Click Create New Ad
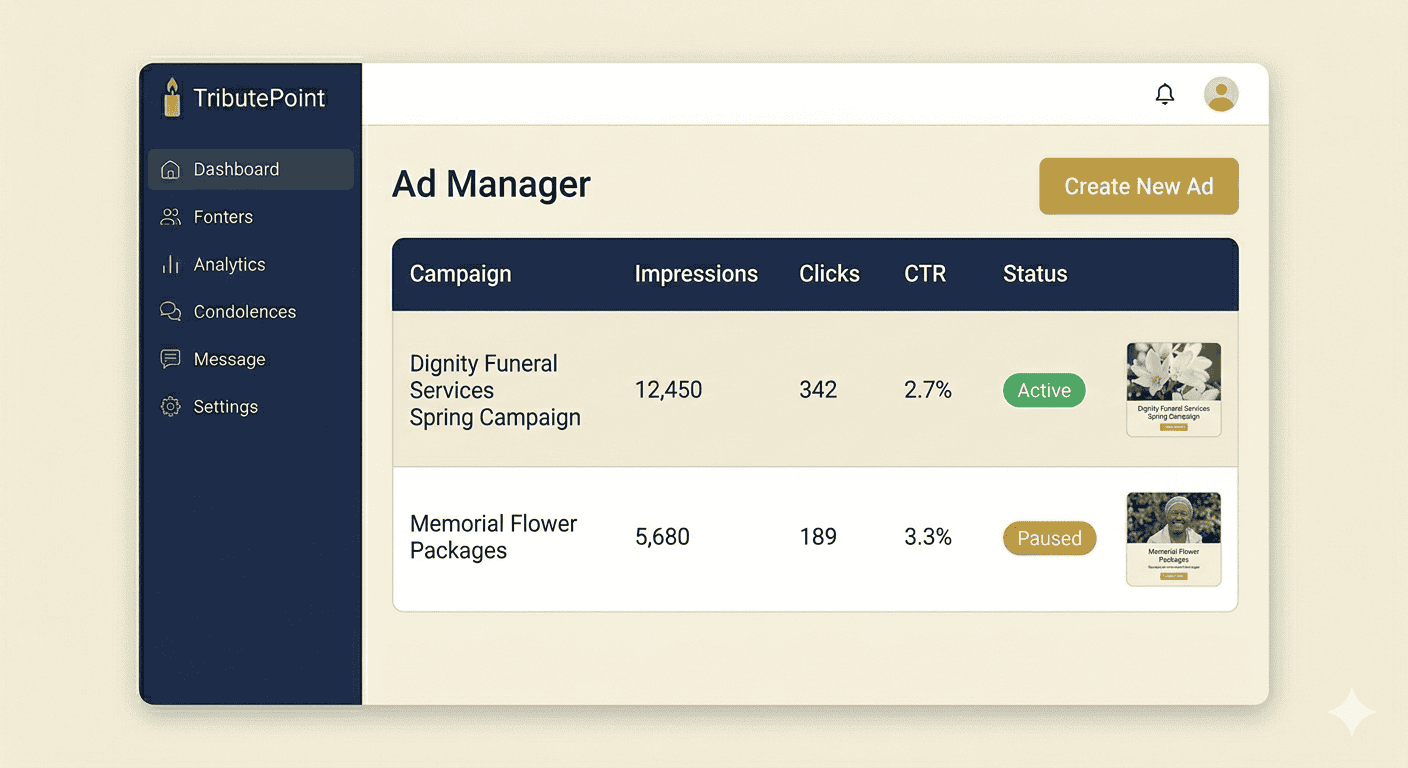 (1138, 186)
